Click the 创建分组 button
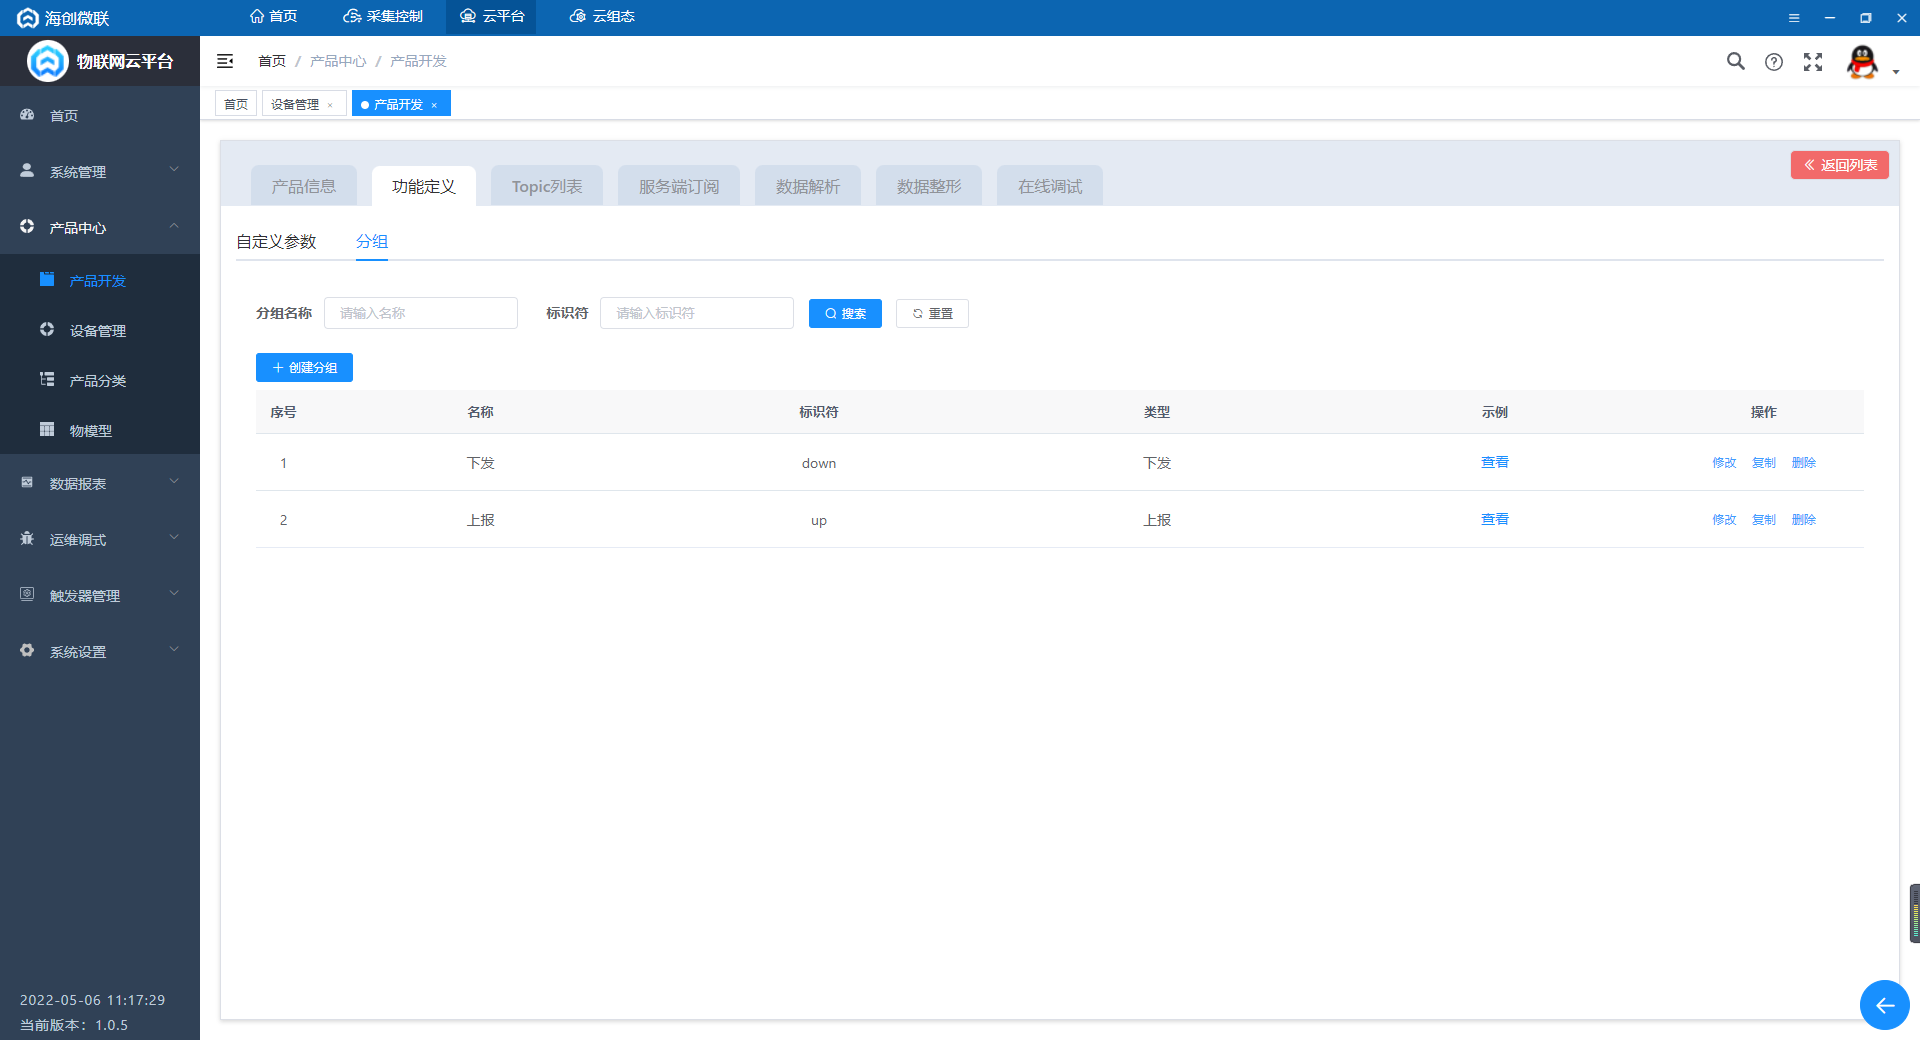This screenshot has height=1040, width=1920. (x=304, y=367)
